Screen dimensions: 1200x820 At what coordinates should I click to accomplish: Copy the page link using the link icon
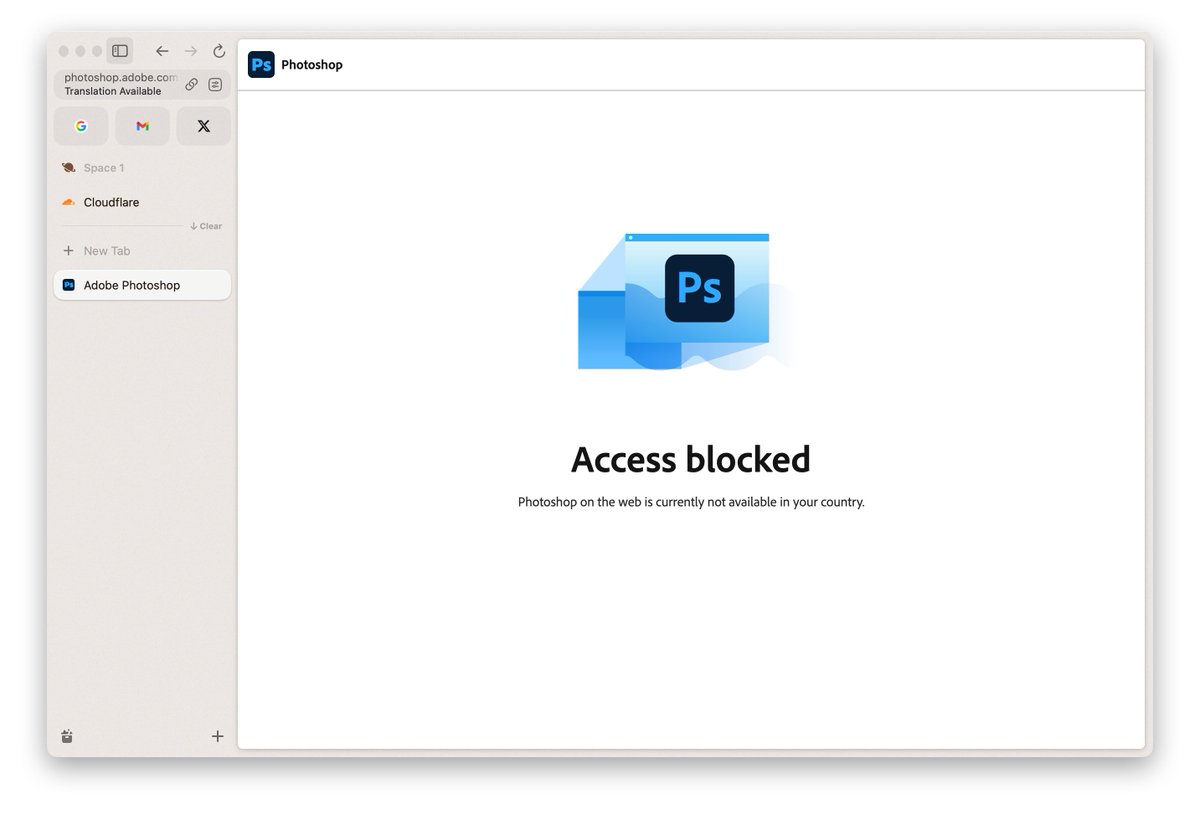(191, 84)
